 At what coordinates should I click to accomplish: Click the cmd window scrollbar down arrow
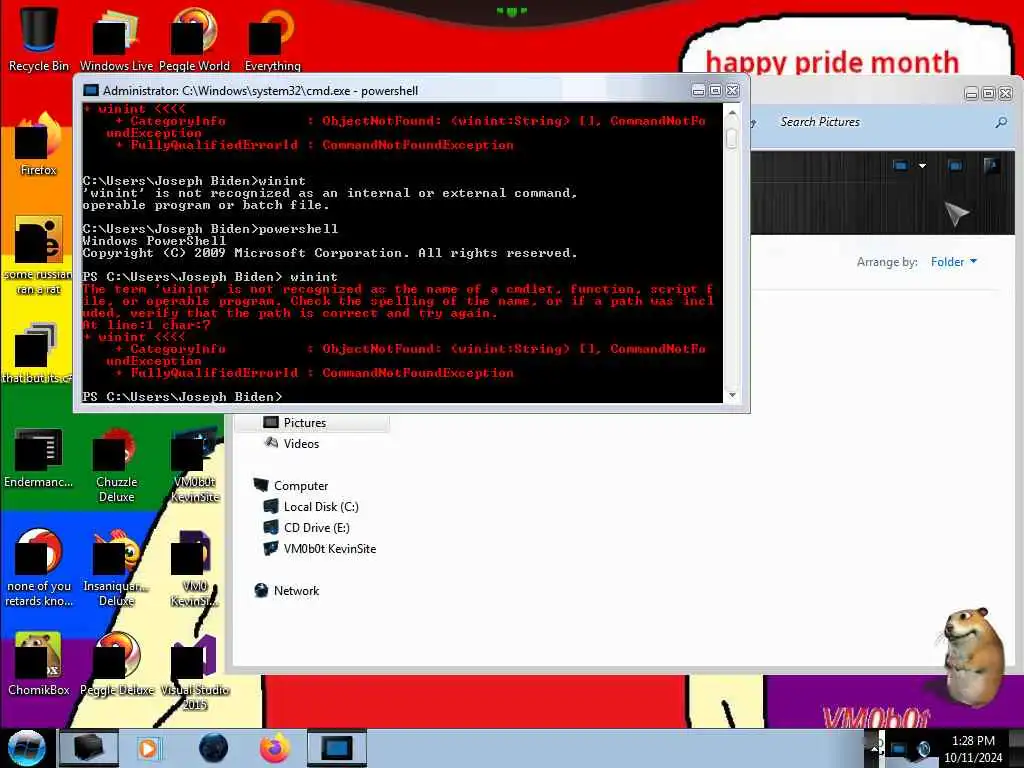(x=732, y=394)
